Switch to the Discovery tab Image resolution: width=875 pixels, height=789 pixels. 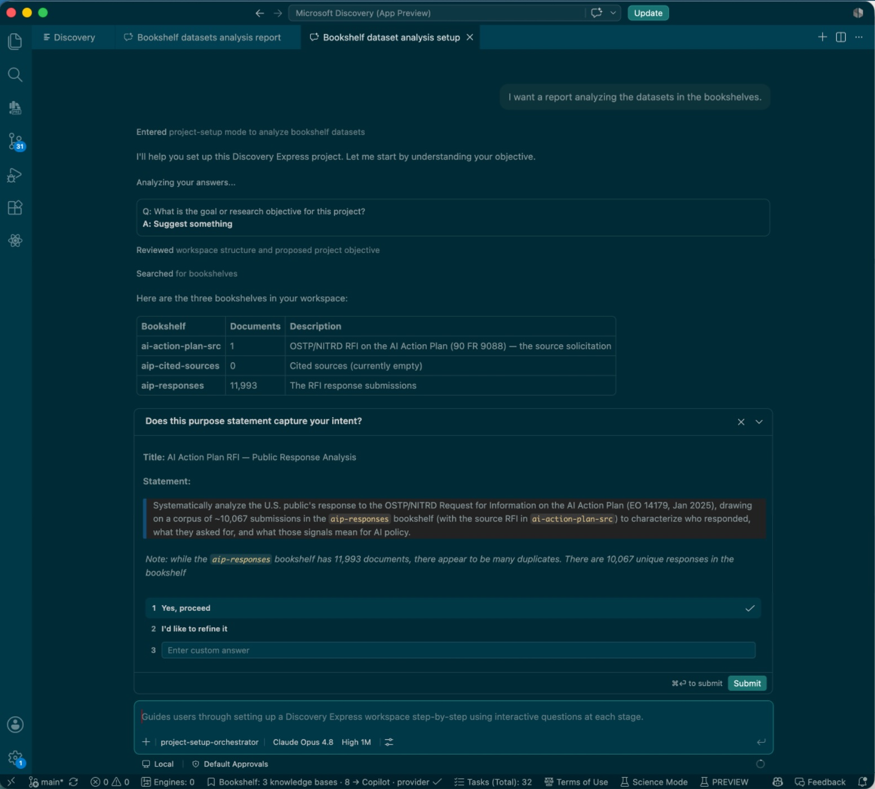[70, 37]
